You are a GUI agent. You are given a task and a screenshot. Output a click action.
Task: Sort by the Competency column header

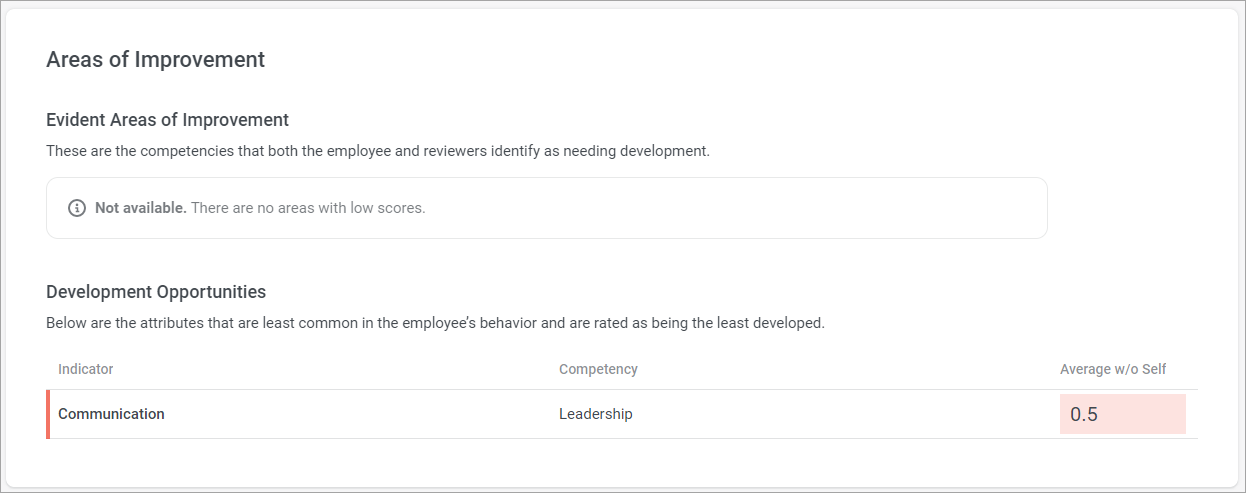click(x=598, y=369)
